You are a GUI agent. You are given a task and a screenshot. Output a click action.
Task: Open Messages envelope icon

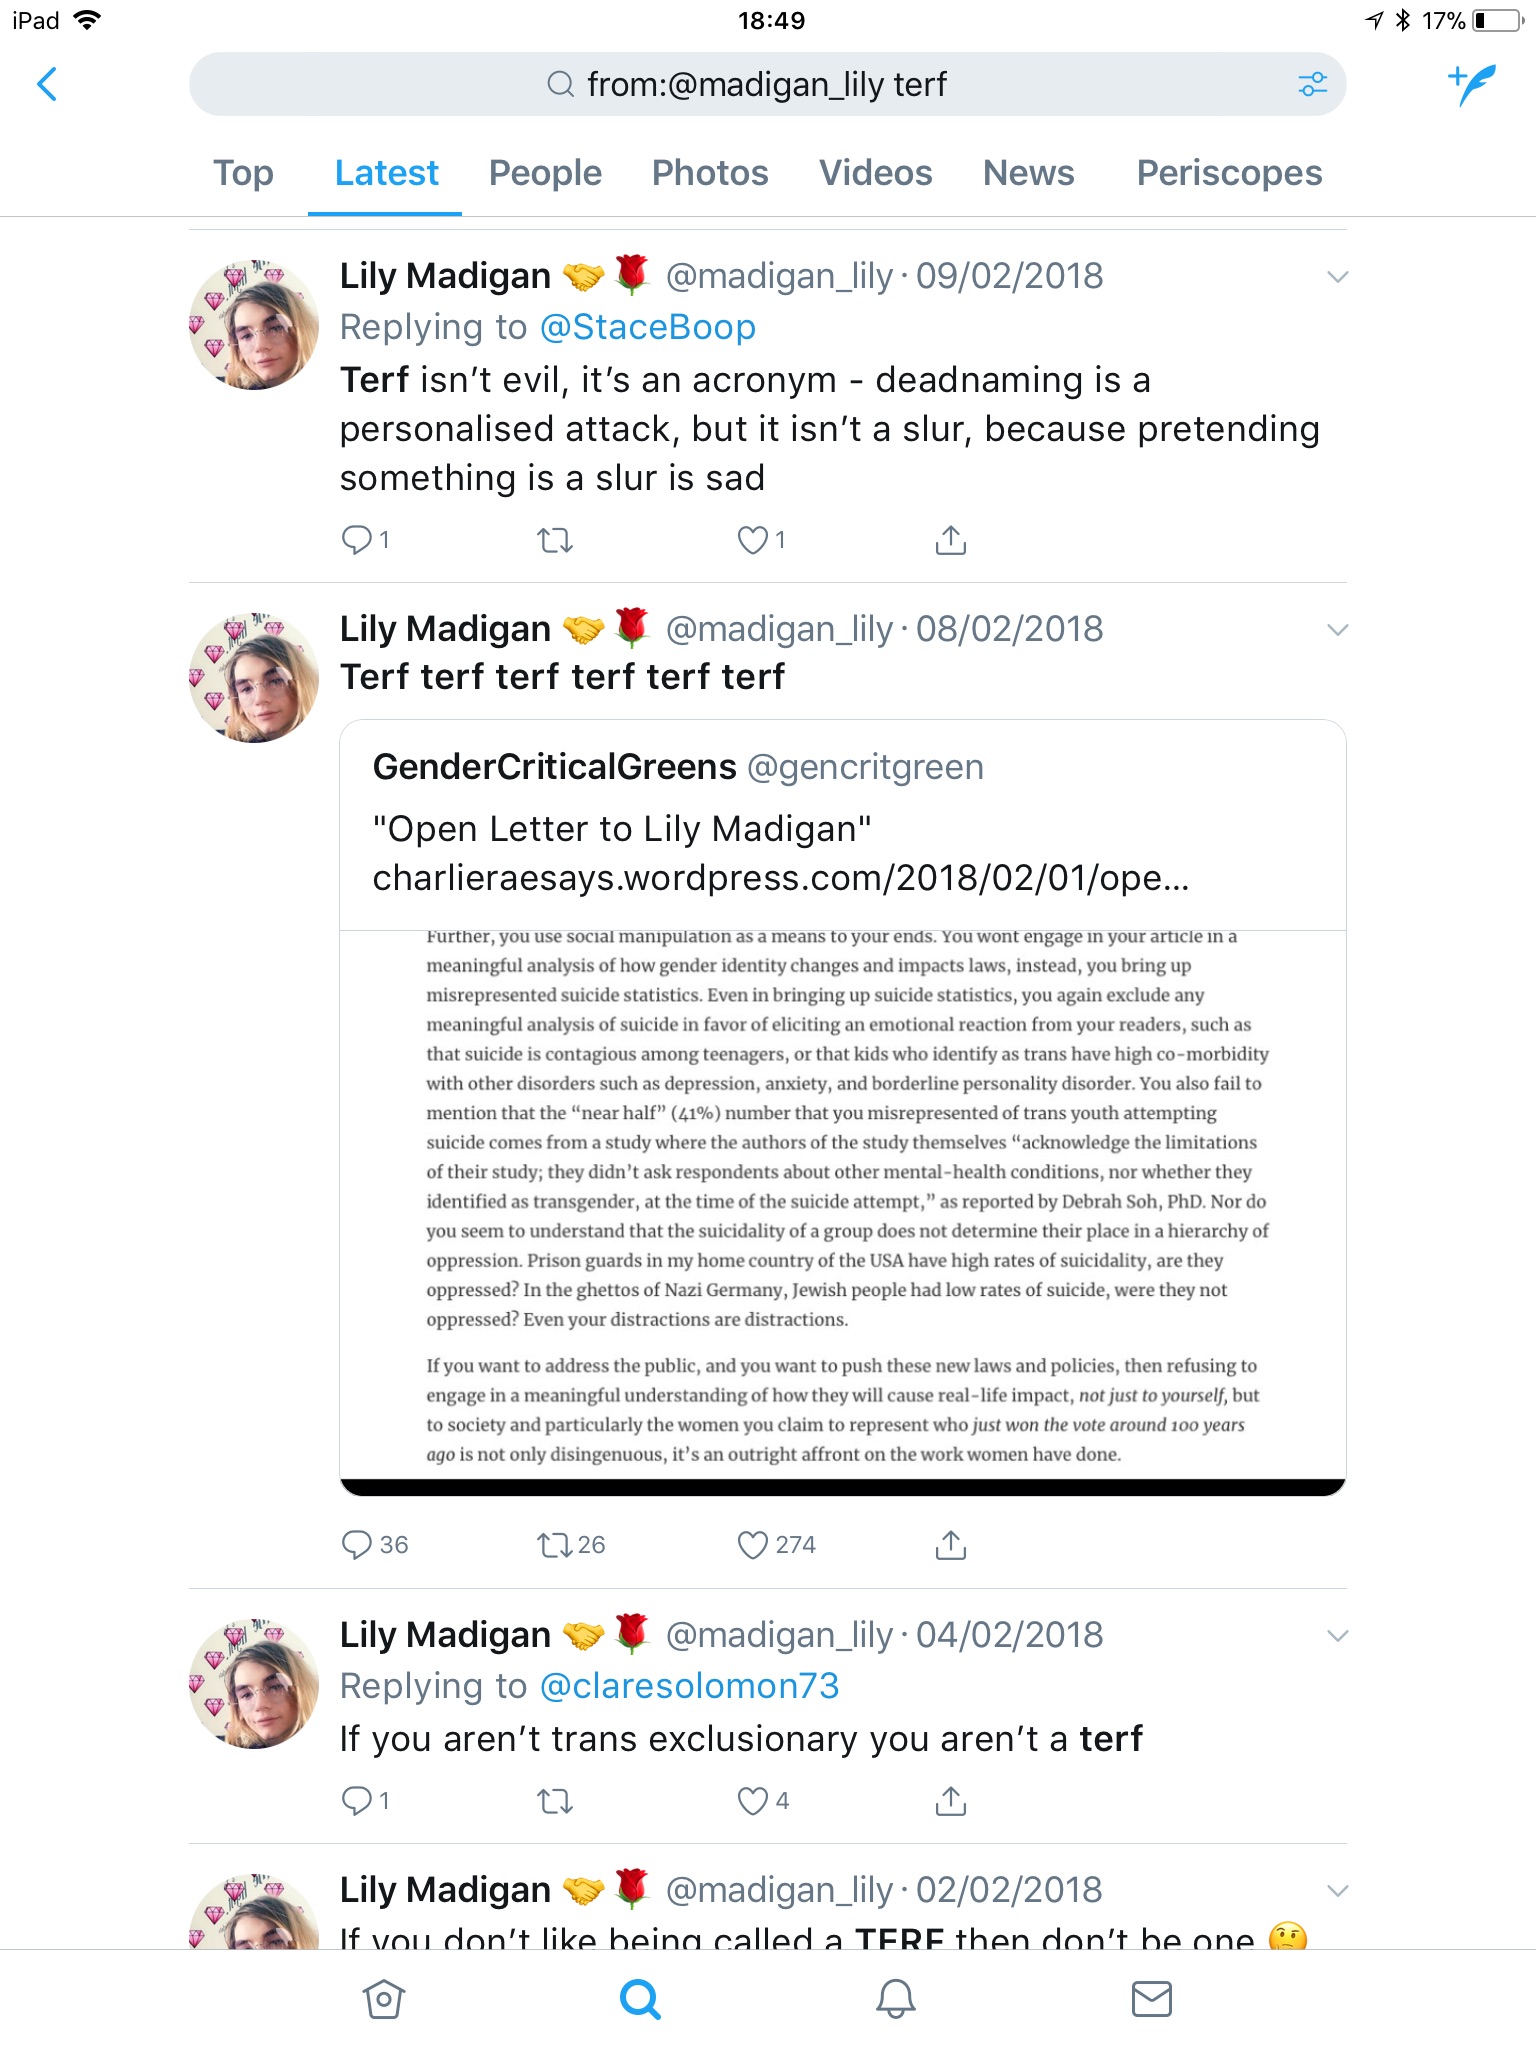point(1152,1999)
